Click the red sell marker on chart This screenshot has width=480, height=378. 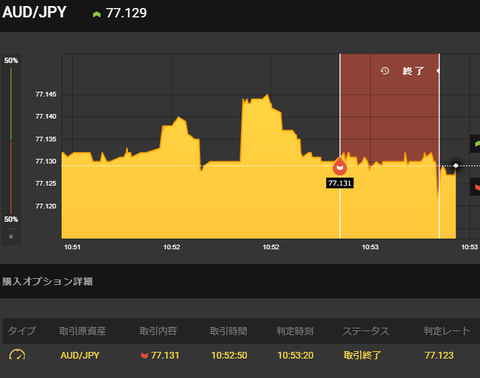point(340,166)
